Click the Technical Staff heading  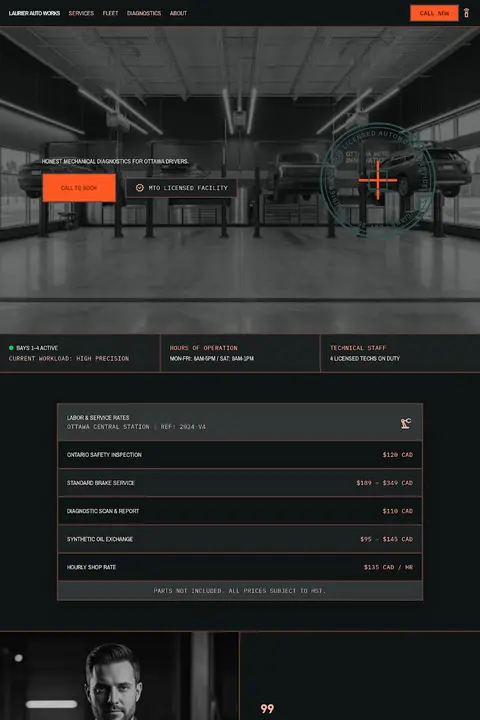tap(358, 348)
